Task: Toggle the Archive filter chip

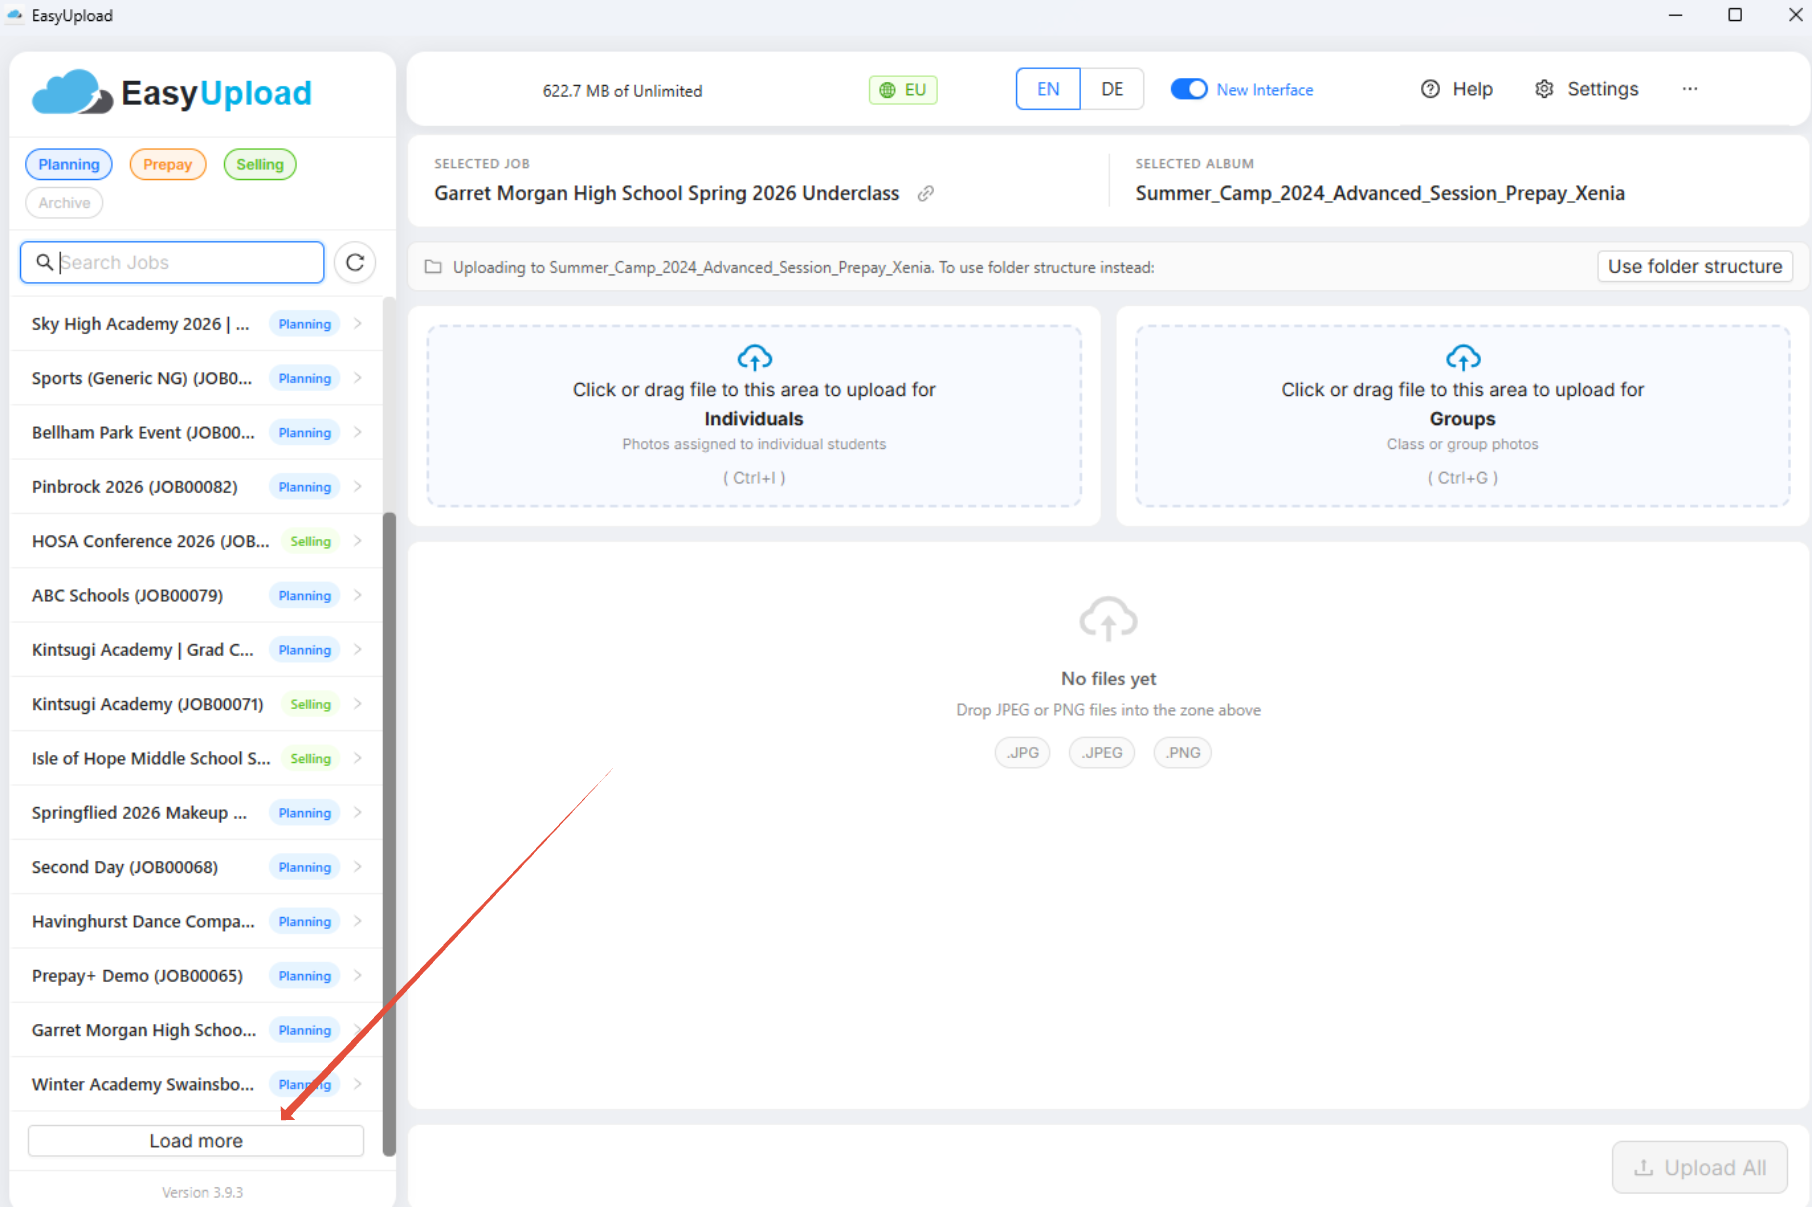Action: tap(64, 202)
